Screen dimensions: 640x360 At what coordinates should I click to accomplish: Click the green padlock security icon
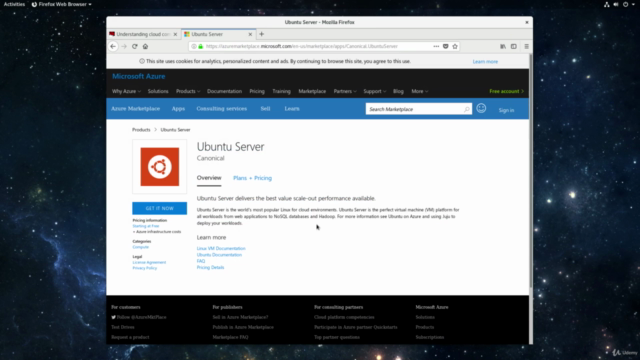click(x=200, y=47)
